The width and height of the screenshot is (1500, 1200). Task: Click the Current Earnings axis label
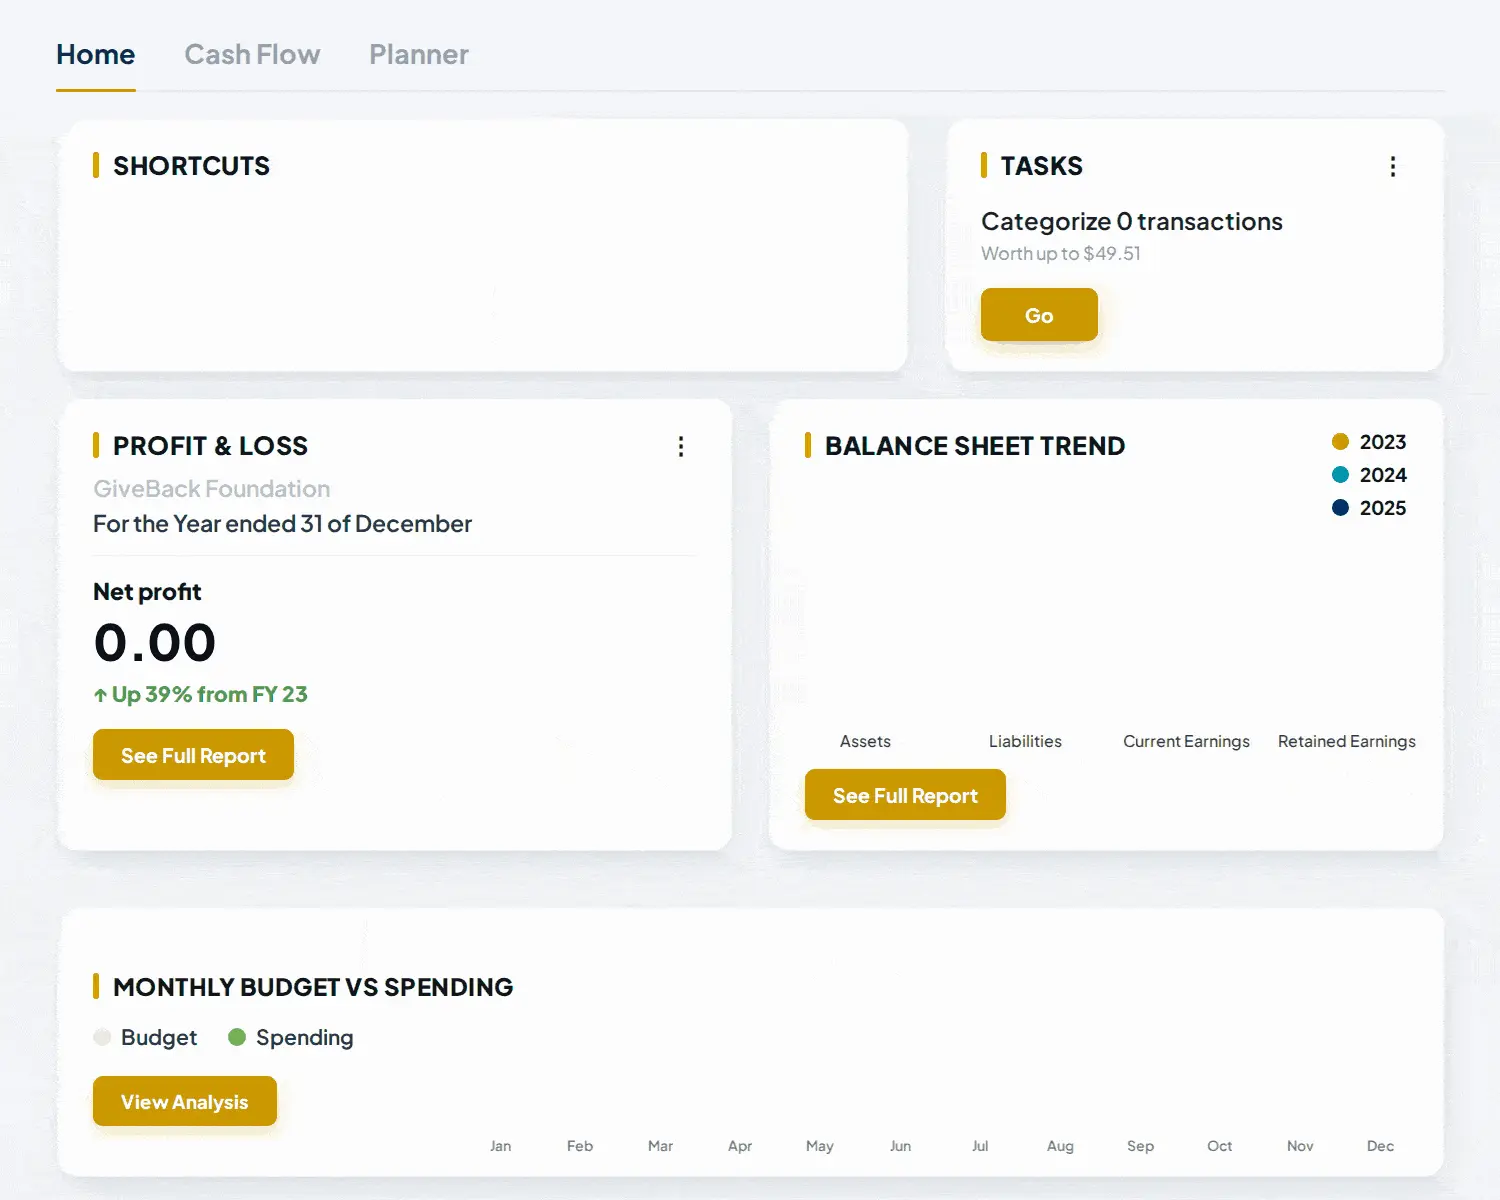point(1186,741)
